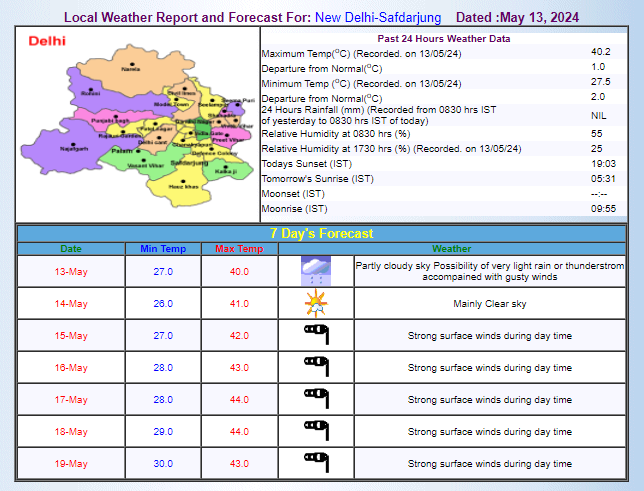Click the Min Temp column header
Viewport: 644px width, 491px height.
pyautogui.click(x=163, y=248)
